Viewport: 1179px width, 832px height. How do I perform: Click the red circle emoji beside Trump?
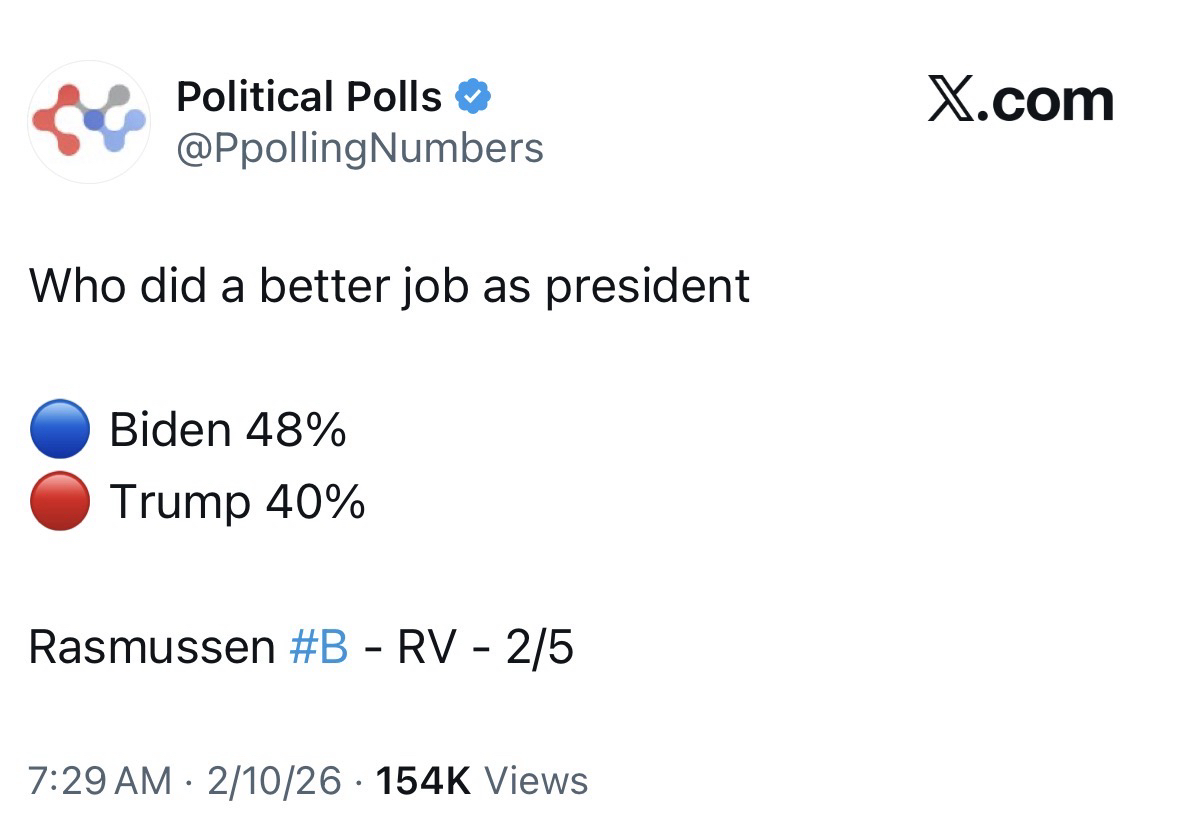61,501
